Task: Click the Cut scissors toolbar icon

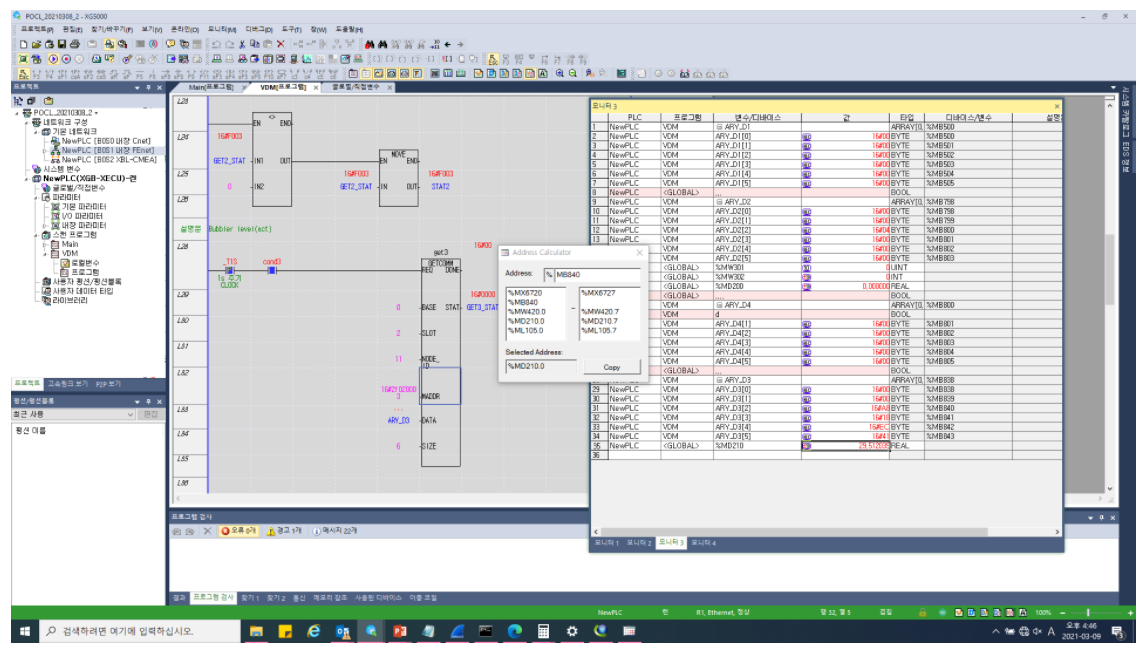Action: coord(242,45)
